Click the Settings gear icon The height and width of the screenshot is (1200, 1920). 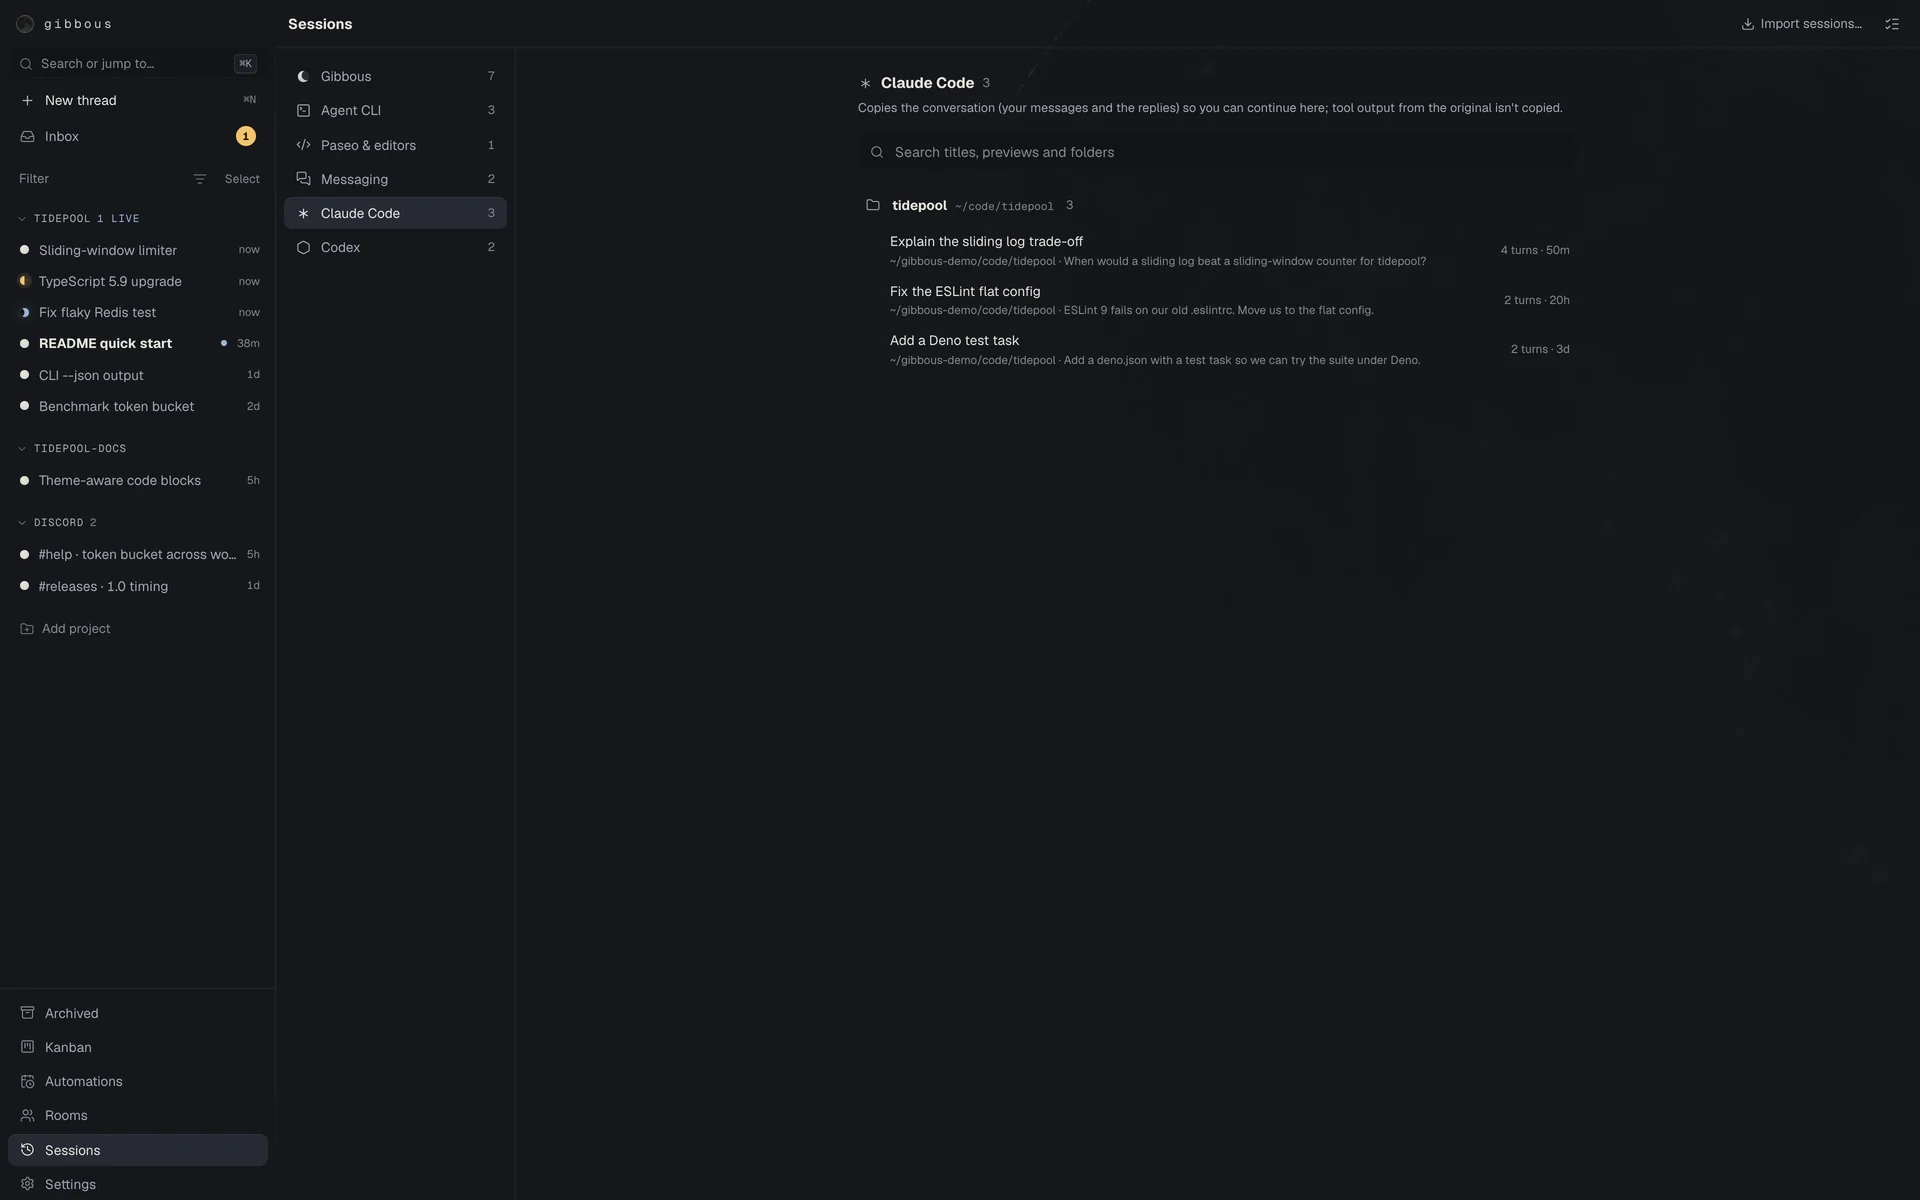(x=27, y=1184)
